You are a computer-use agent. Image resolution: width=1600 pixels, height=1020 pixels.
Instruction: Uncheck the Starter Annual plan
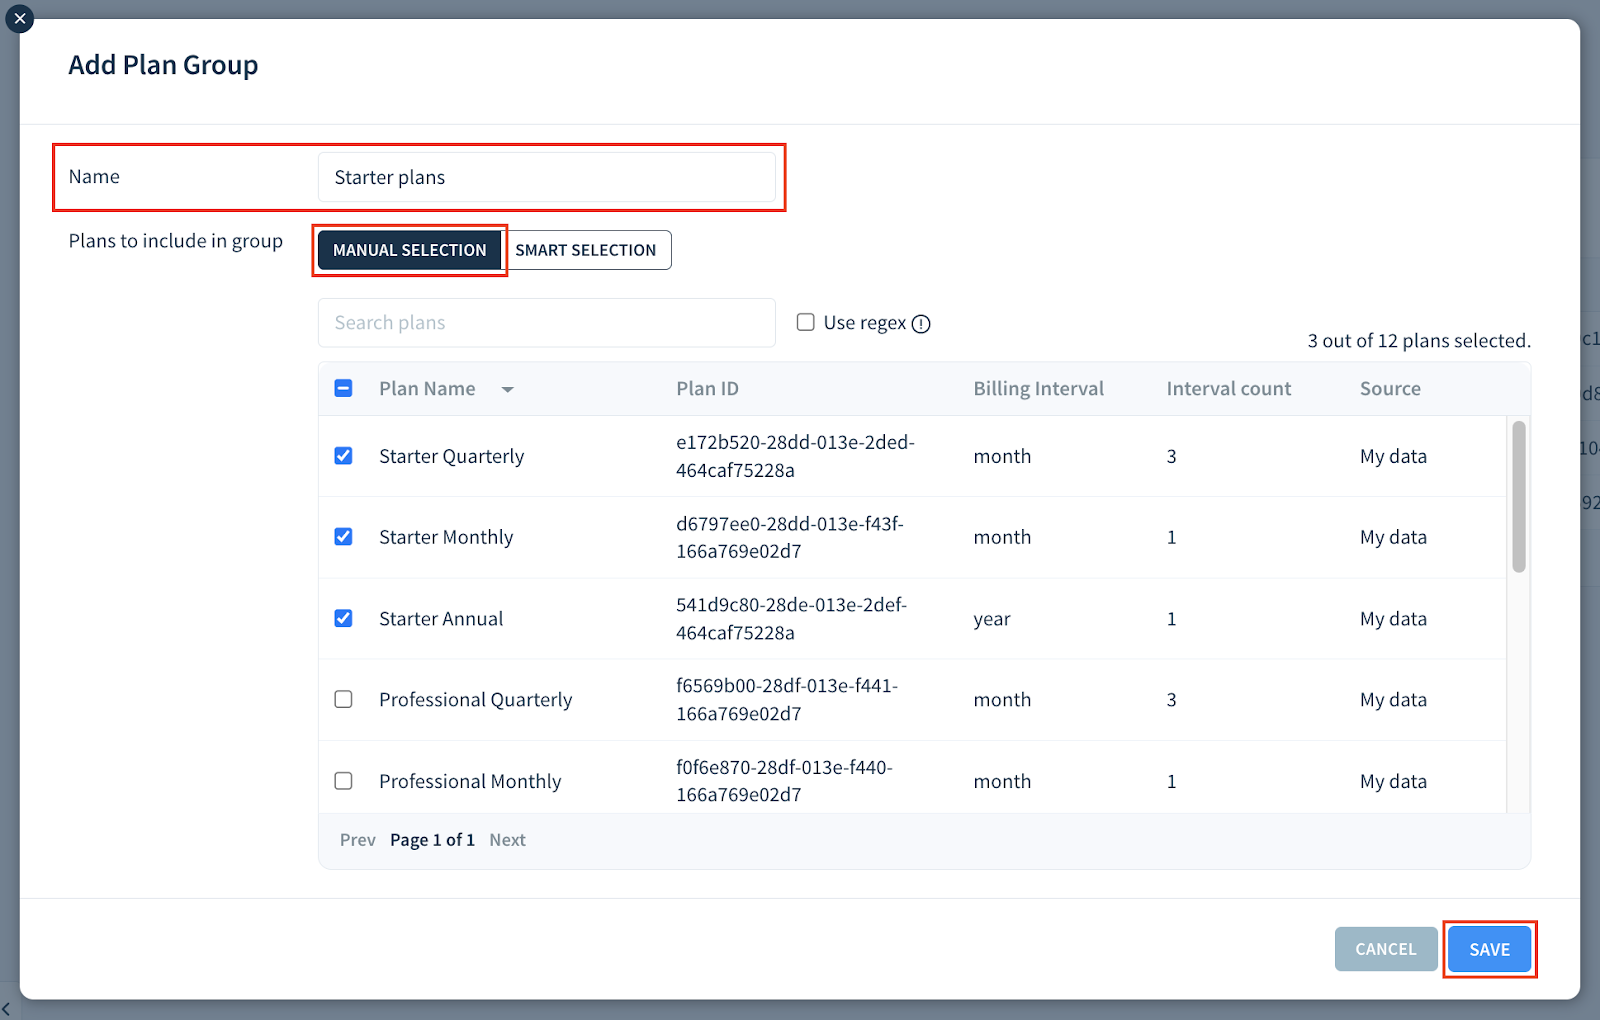(343, 618)
